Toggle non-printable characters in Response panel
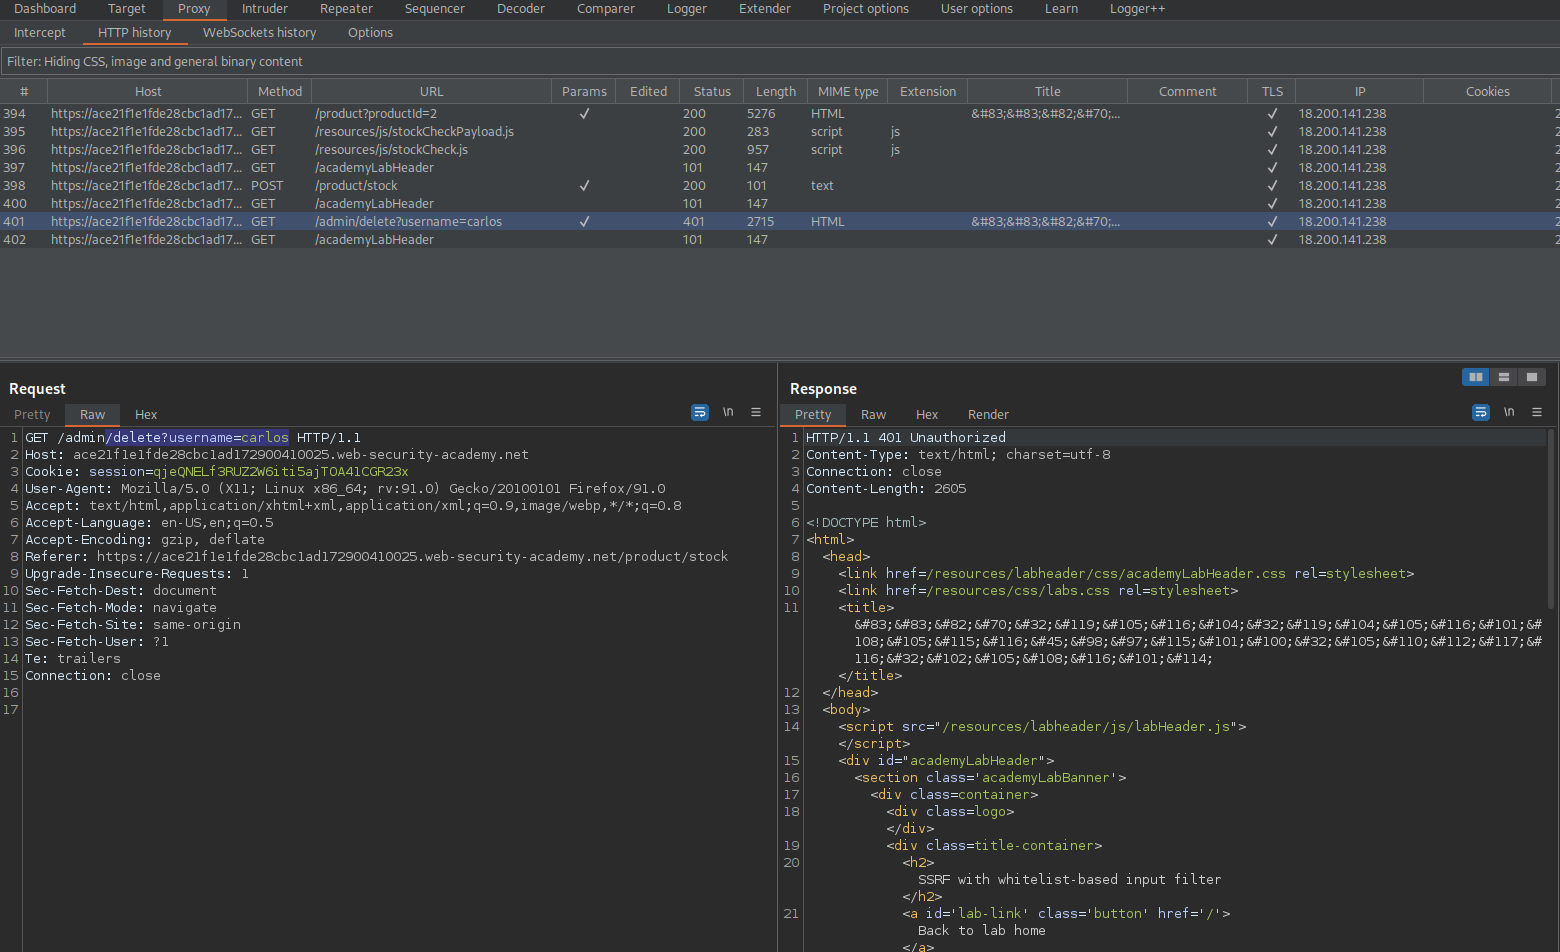Image resolution: width=1560 pixels, height=952 pixels. tap(1509, 412)
